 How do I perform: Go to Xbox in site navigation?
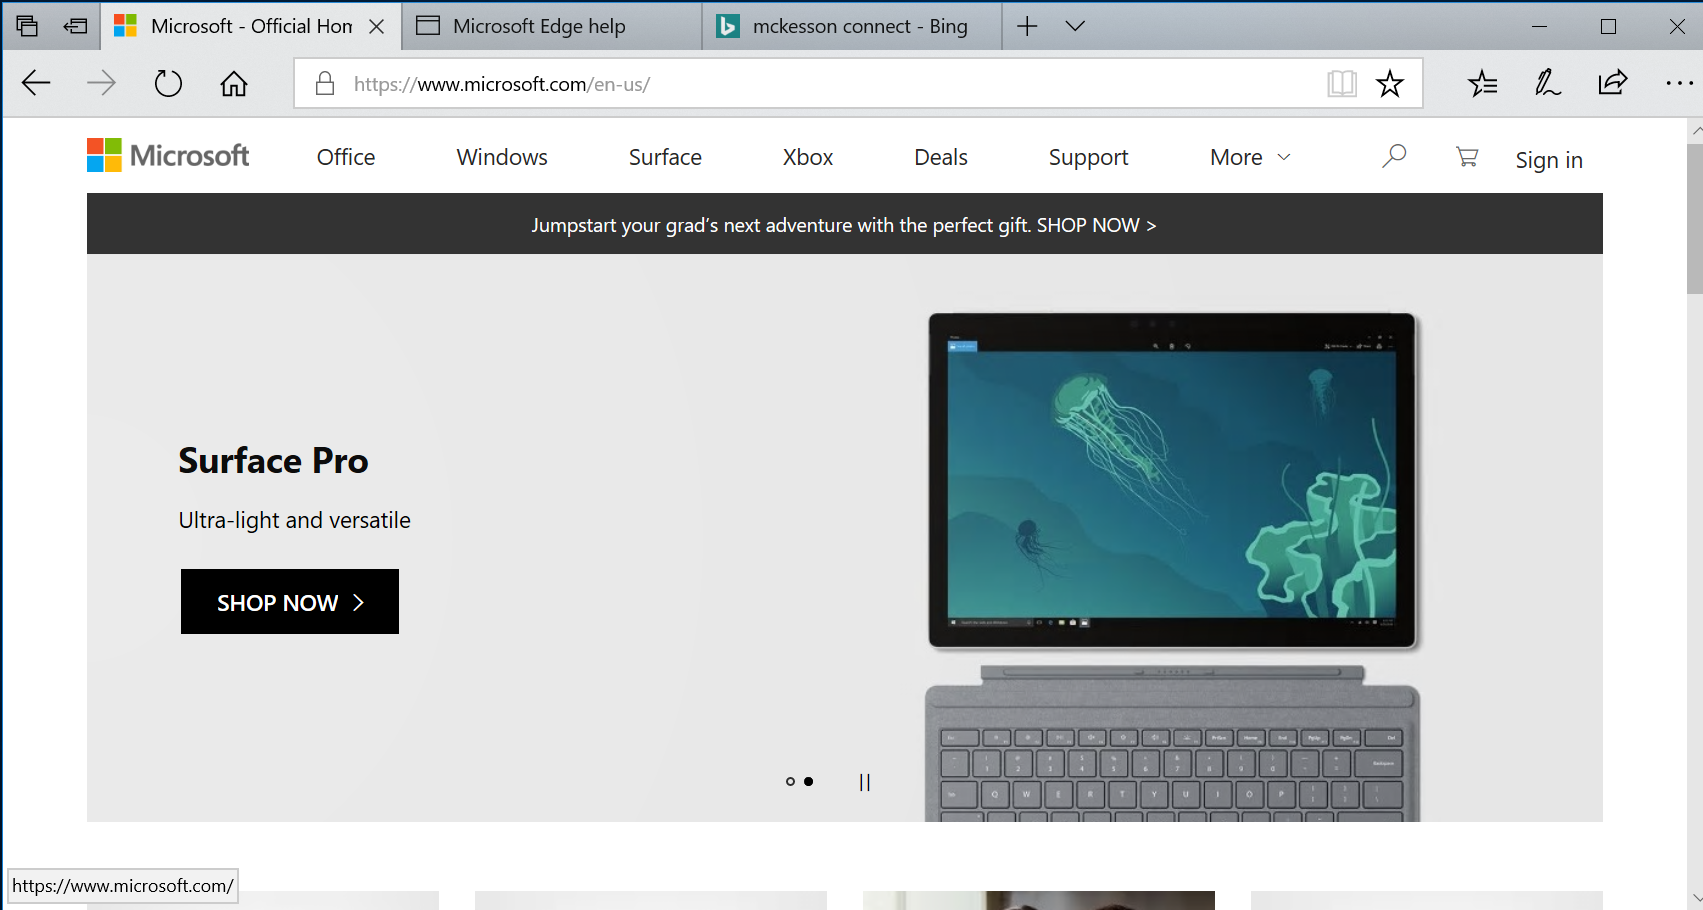808,157
